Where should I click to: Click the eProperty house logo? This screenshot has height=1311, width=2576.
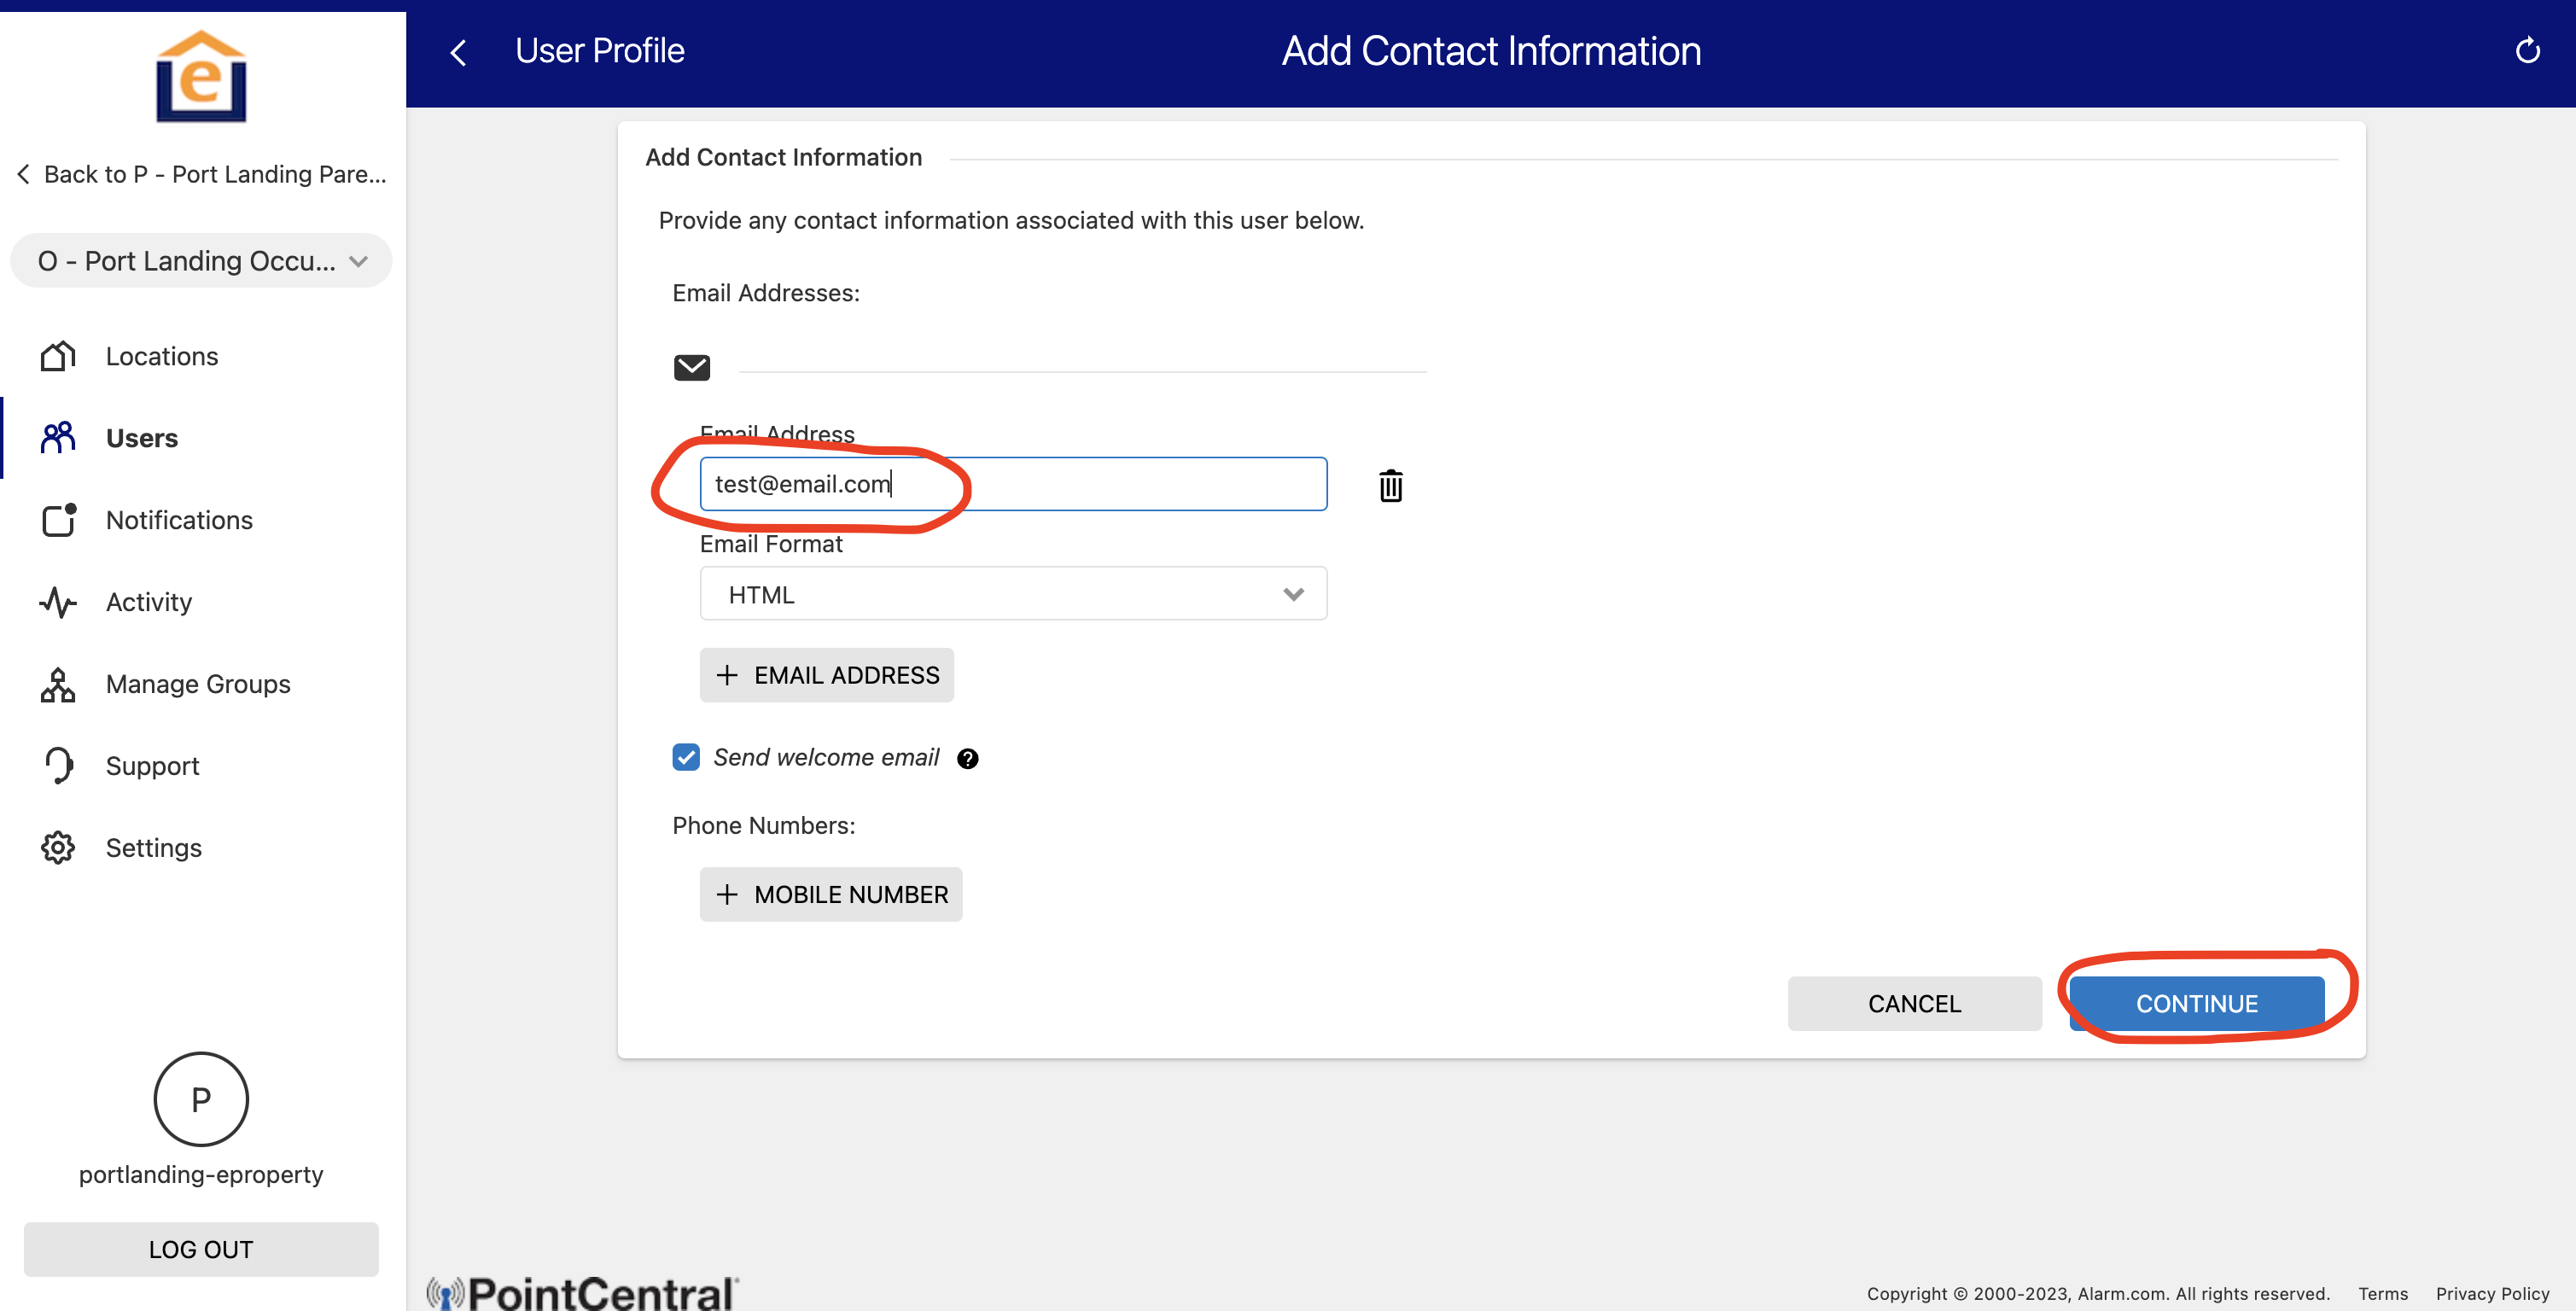click(201, 78)
